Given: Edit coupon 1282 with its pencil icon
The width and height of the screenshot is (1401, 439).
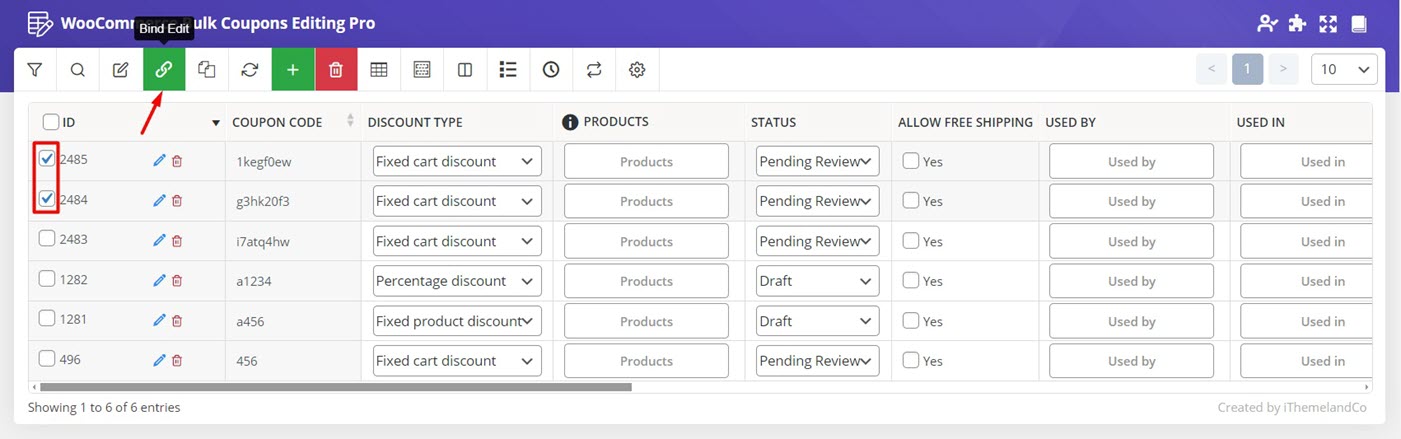Looking at the screenshot, I should [159, 281].
